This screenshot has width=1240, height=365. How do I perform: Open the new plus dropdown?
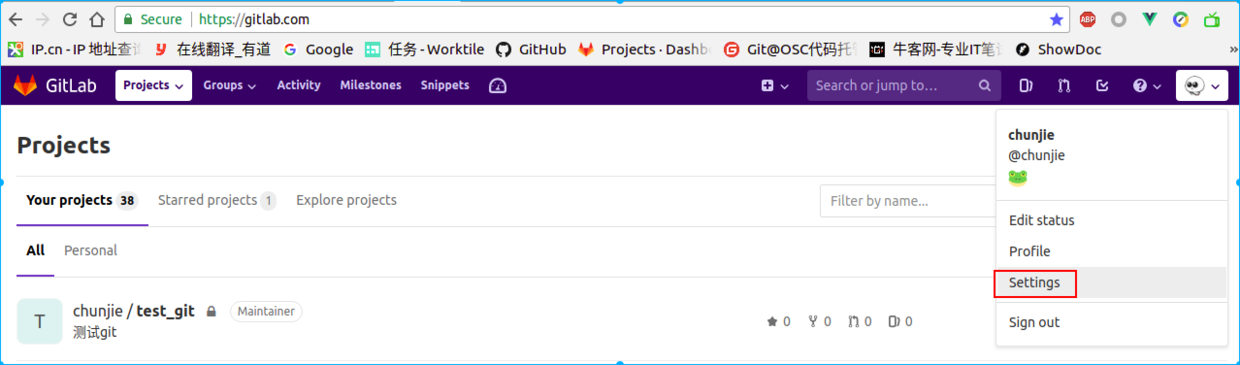(774, 86)
